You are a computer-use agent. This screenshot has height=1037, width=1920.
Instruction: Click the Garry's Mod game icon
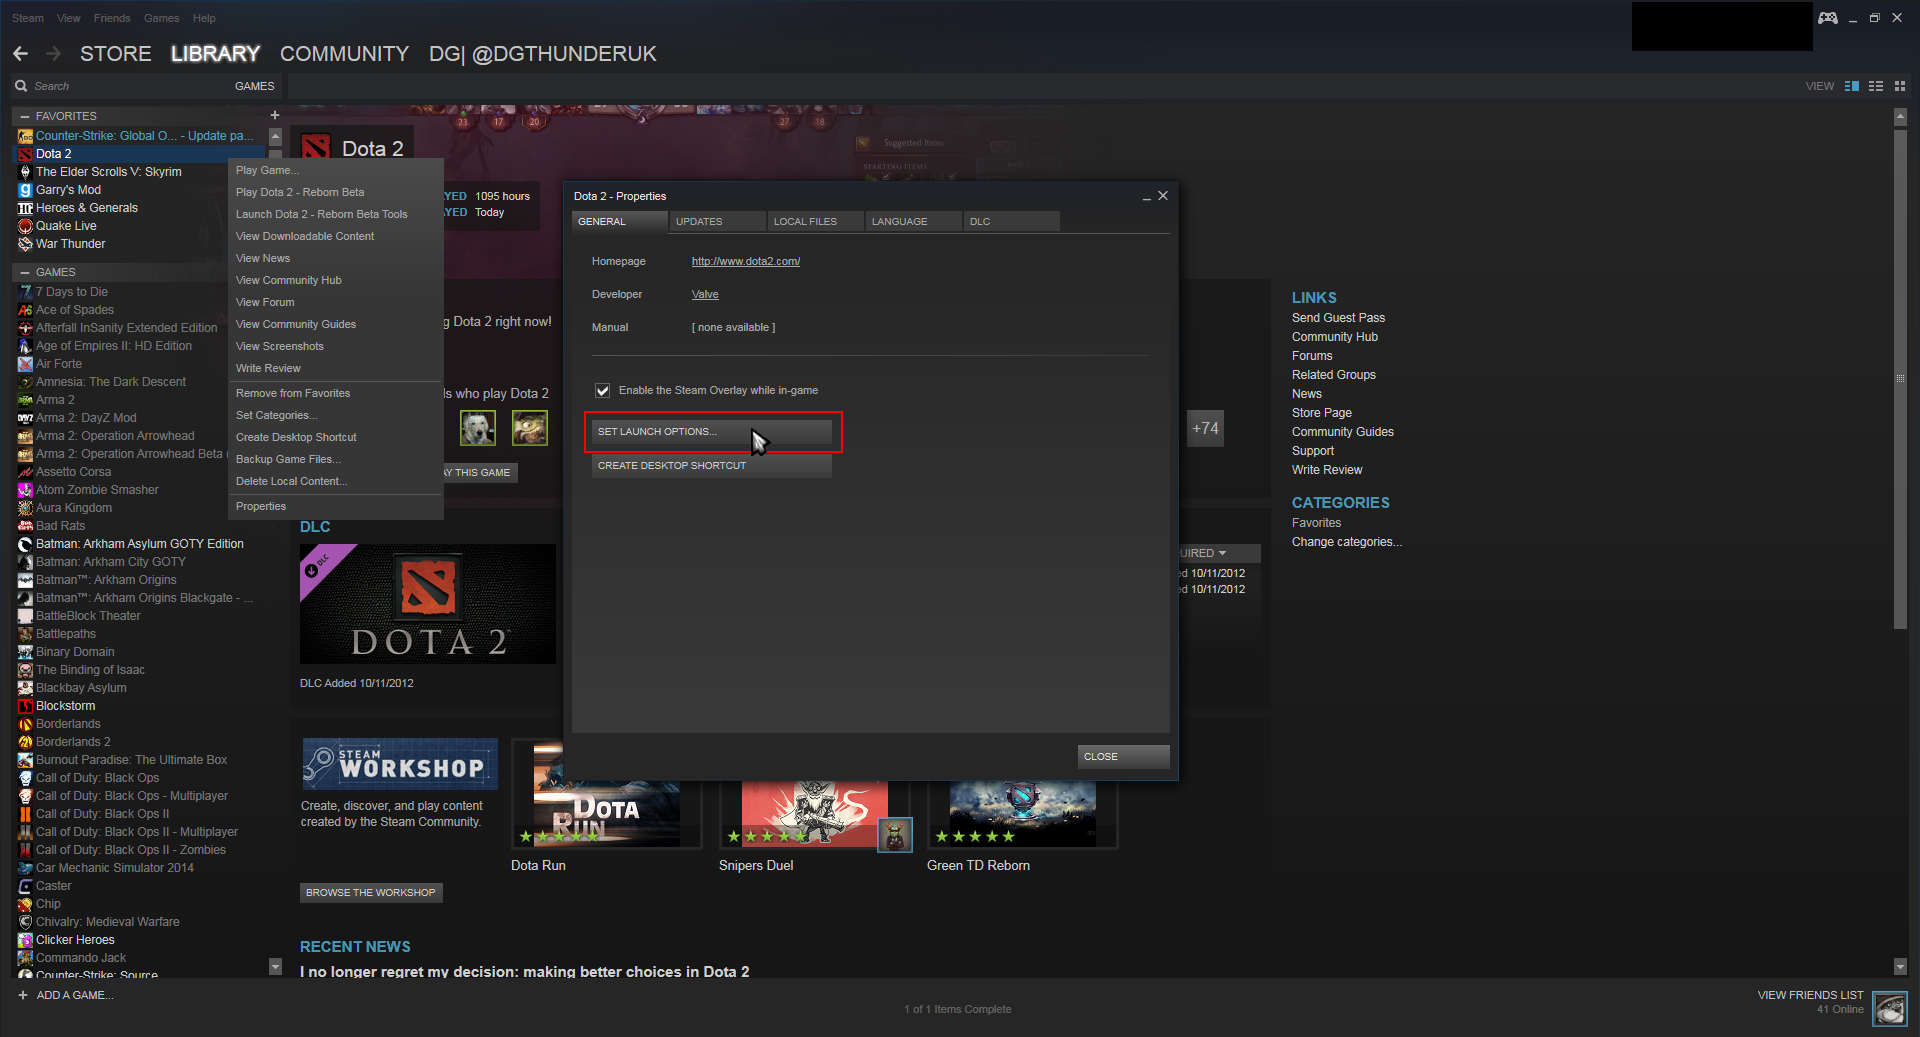[x=26, y=190]
